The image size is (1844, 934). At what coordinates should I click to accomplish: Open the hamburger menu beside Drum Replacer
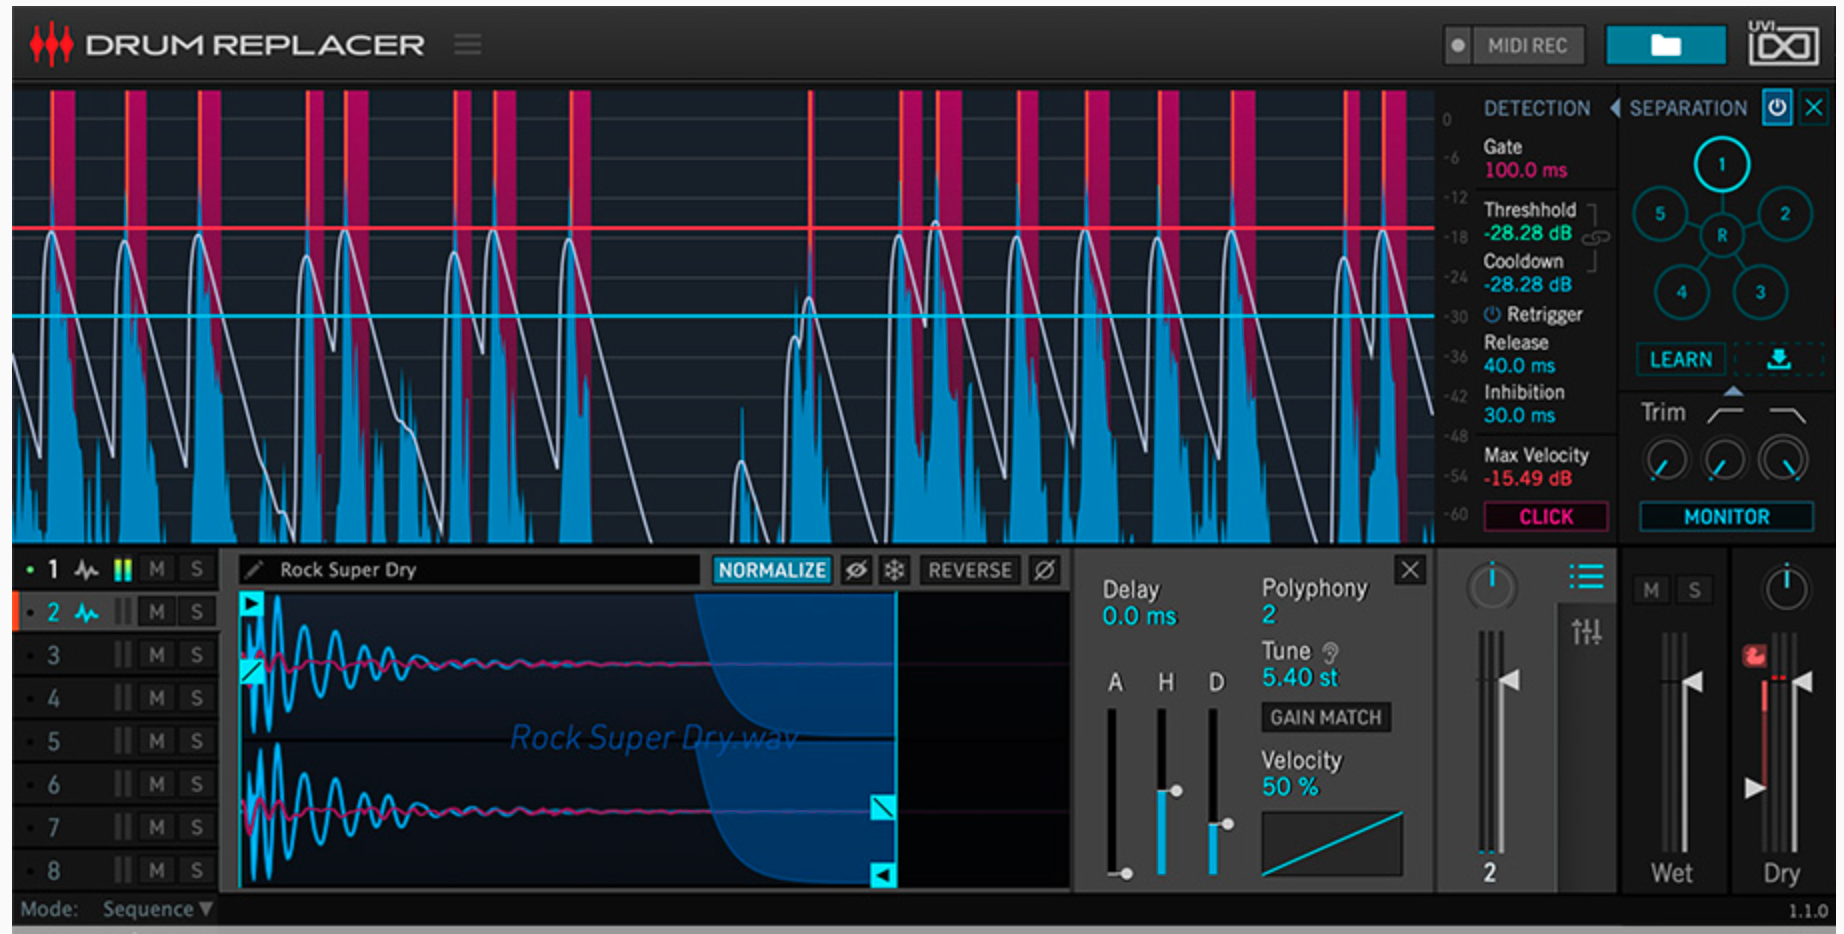(467, 44)
